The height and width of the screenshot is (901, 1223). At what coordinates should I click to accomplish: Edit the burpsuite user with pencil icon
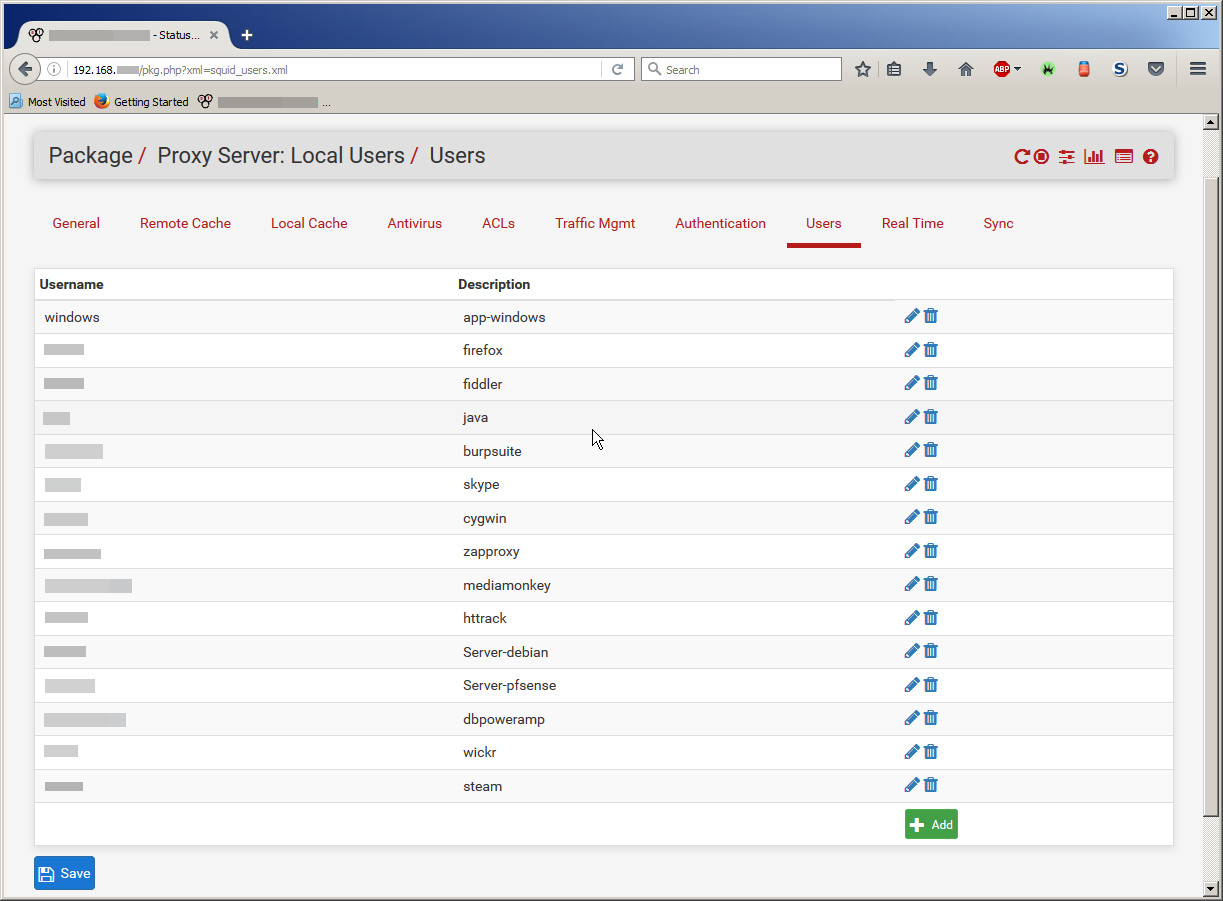coord(912,450)
